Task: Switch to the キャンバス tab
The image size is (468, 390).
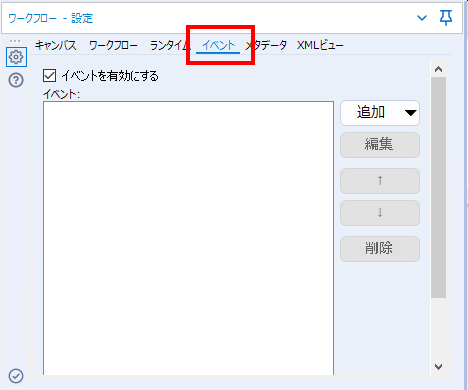Action: click(x=56, y=45)
